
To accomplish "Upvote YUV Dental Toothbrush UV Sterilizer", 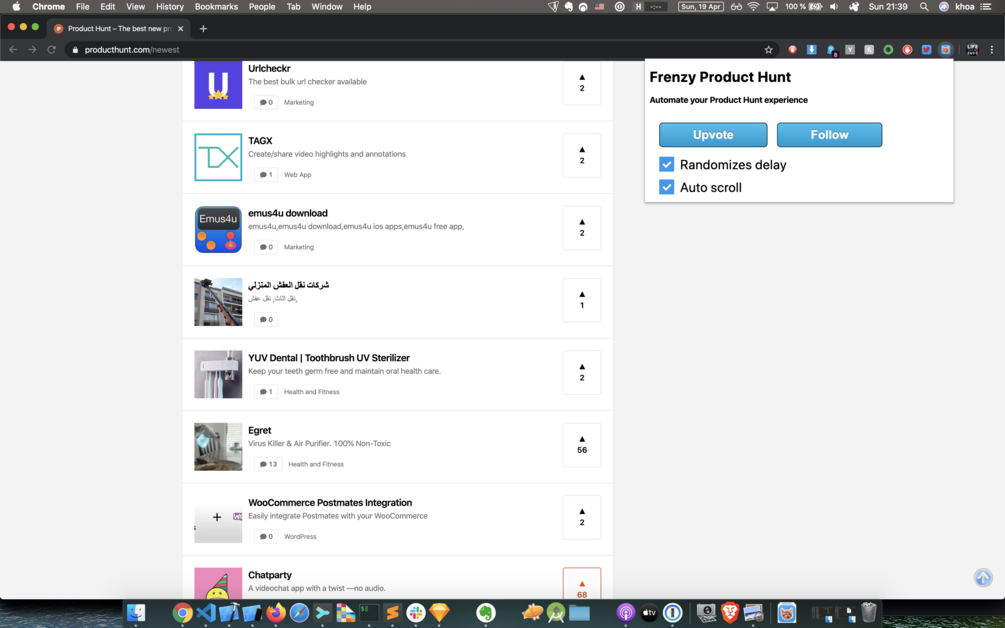I will point(582,372).
